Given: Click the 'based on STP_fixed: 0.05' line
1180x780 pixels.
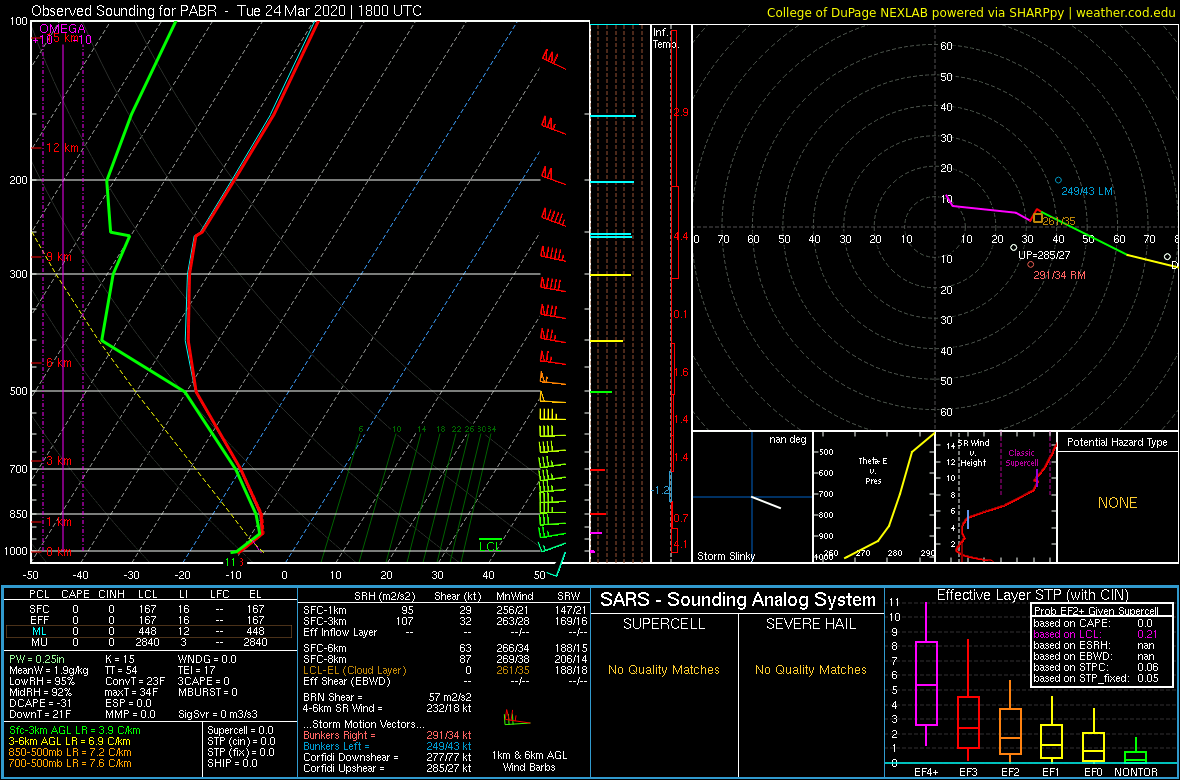Looking at the screenshot, I should click(1098, 678).
